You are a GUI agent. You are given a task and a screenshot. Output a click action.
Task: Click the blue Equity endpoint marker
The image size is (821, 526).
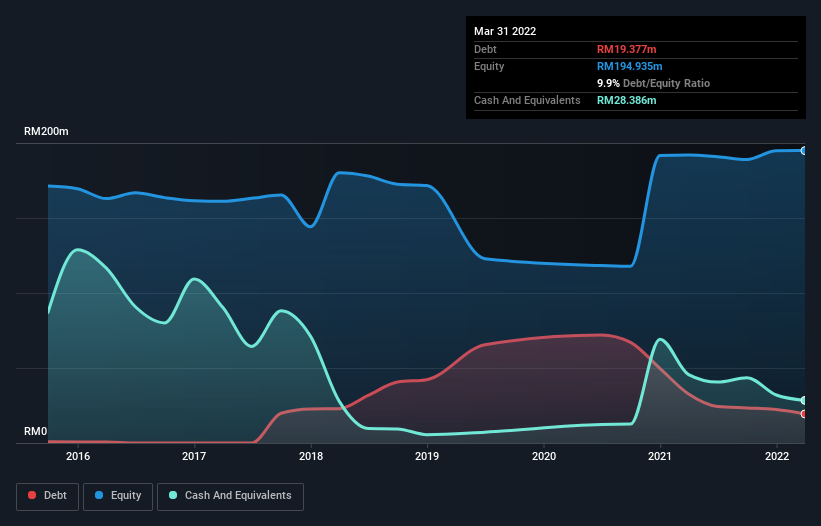pyautogui.click(x=804, y=151)
